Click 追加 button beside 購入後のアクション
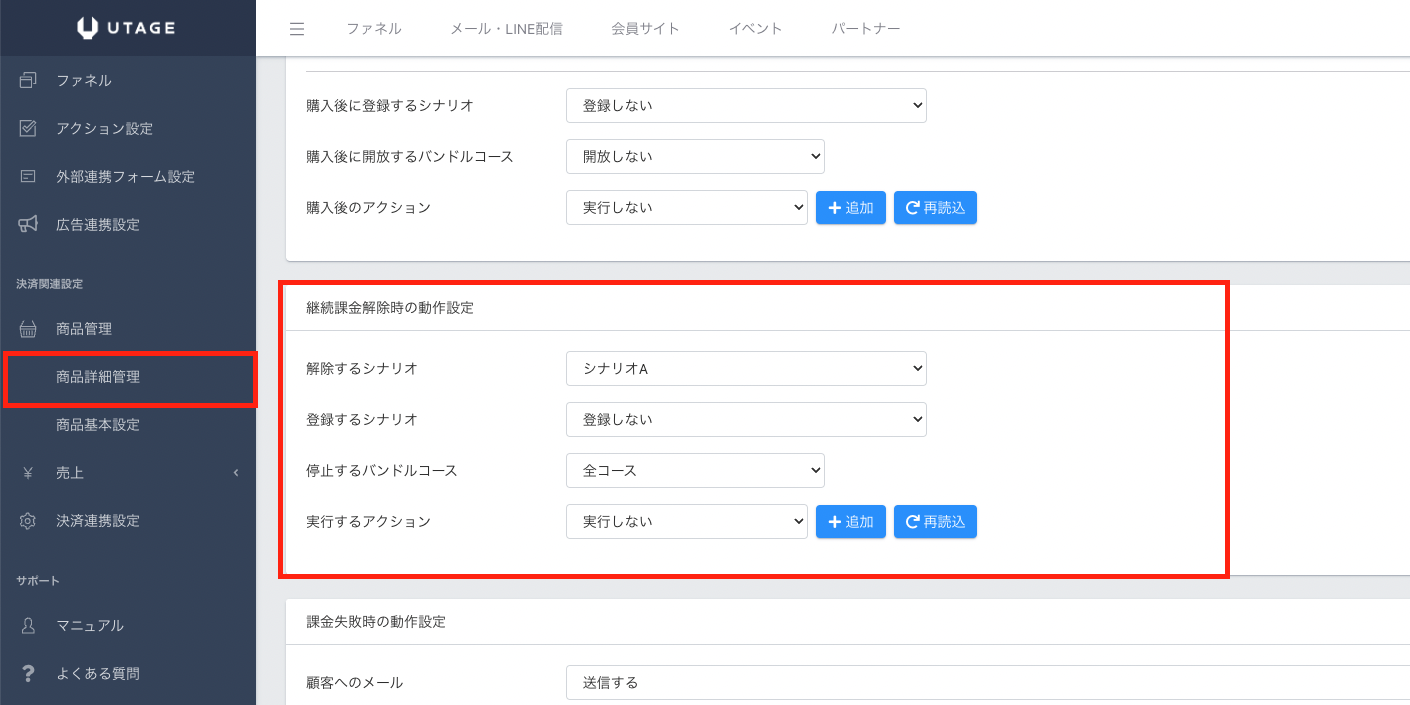Image resolution: width=1410 pixels, height=705 pixels. click(850, 208)
